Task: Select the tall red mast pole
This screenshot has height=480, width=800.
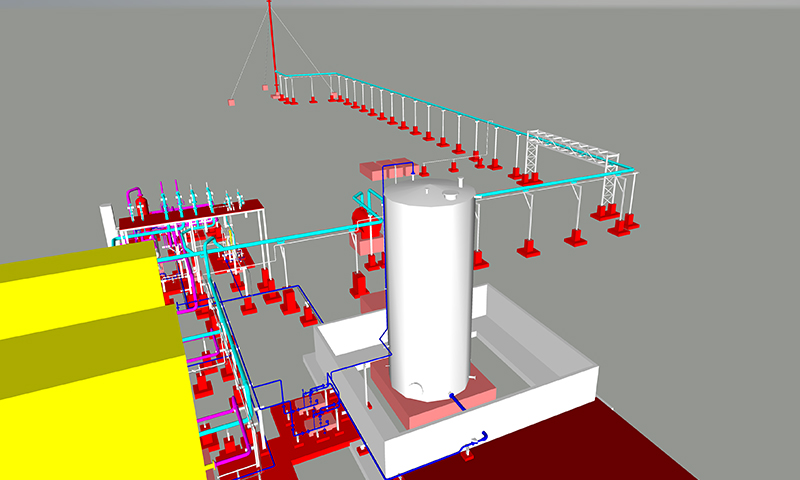Action: [271, 45]
